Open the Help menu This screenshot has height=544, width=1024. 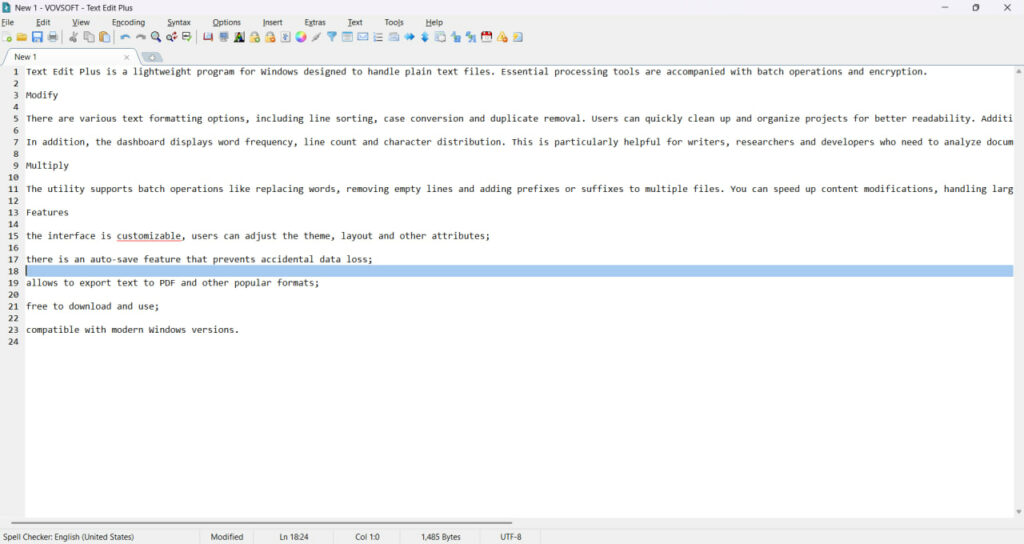(x=434, y=22)
